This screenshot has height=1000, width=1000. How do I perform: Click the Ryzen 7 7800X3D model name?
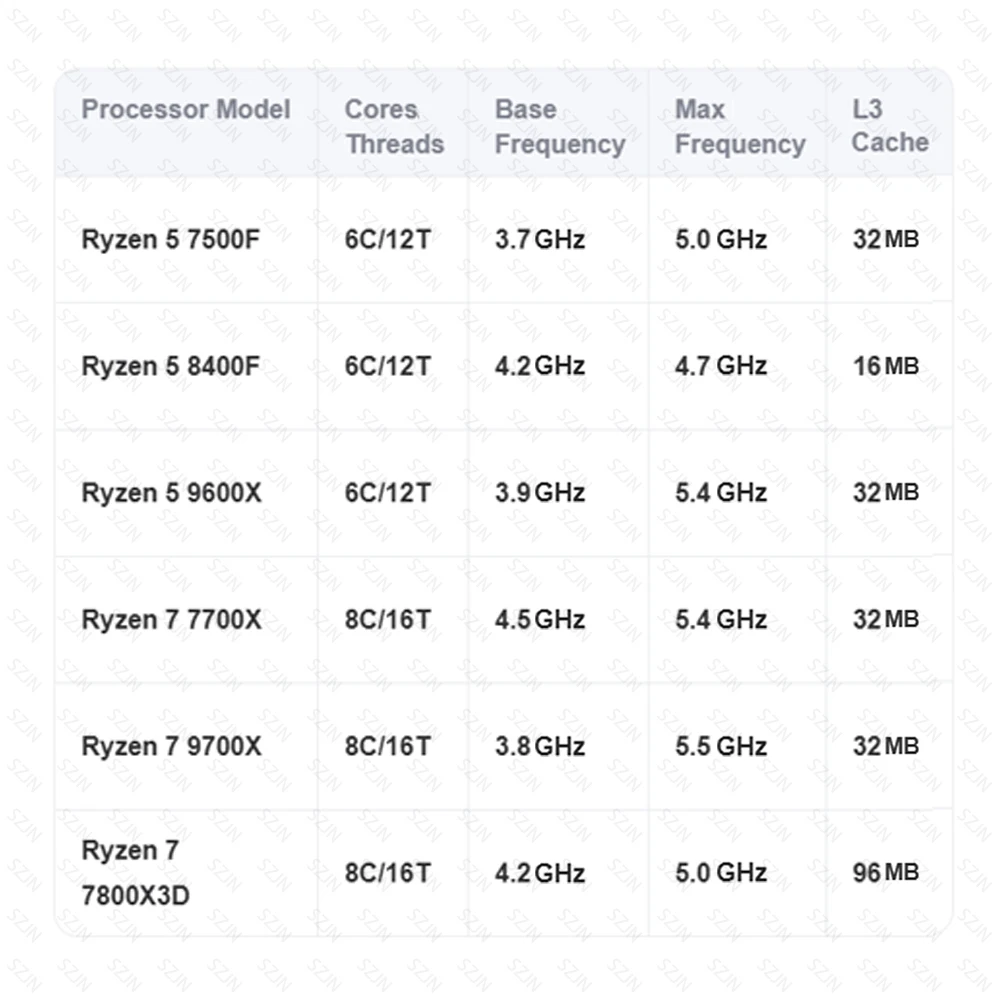coord(135,873)
